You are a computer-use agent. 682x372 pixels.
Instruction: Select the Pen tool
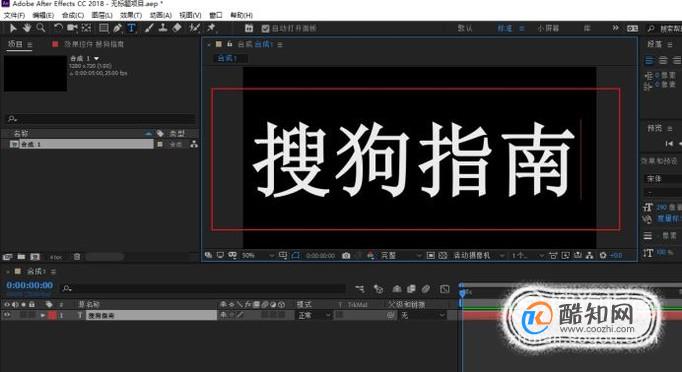117,28
